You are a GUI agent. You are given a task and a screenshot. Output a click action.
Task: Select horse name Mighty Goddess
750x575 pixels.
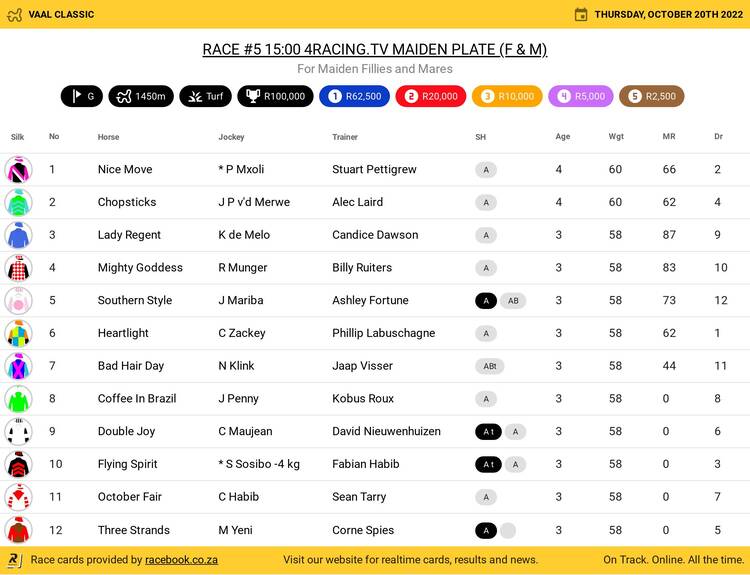140,268
